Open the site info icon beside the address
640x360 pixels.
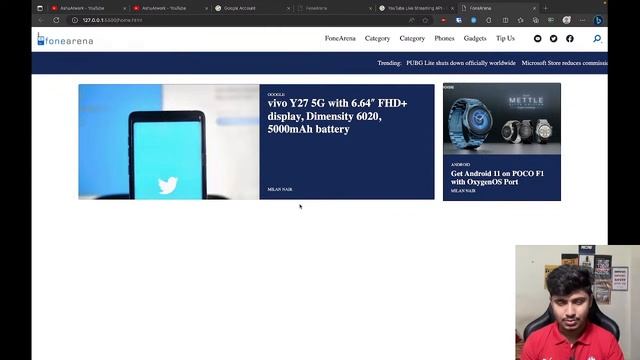point(75,20)
